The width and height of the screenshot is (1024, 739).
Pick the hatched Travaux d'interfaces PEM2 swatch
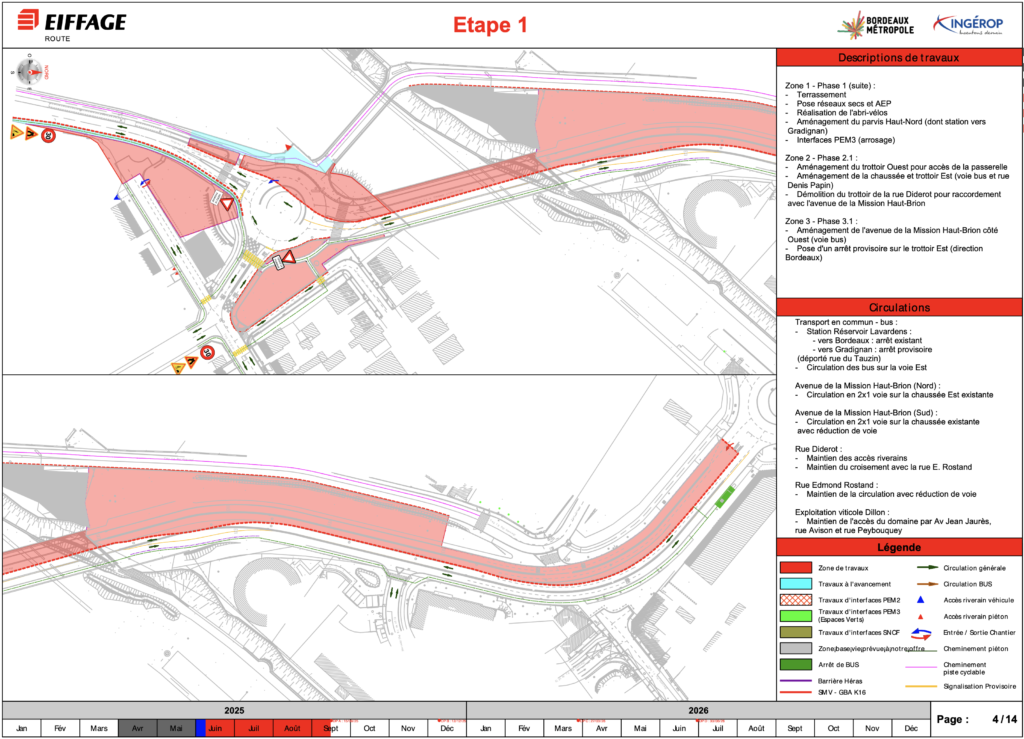(795, 600)
